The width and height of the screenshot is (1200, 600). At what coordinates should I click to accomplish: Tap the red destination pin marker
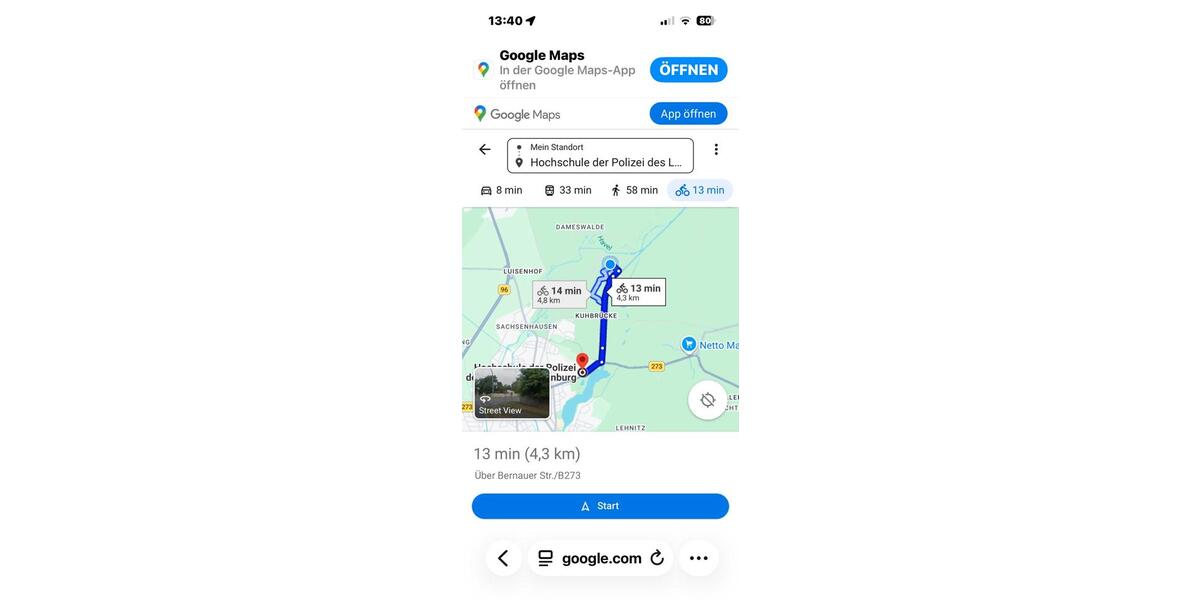click(583, 362)
